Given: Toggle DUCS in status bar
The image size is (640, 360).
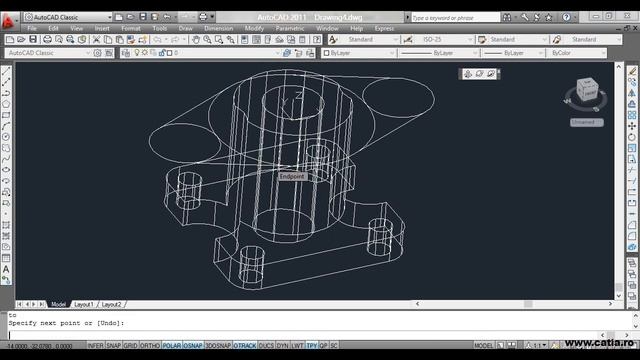Looking at the screenshot, I should (266, 345).
